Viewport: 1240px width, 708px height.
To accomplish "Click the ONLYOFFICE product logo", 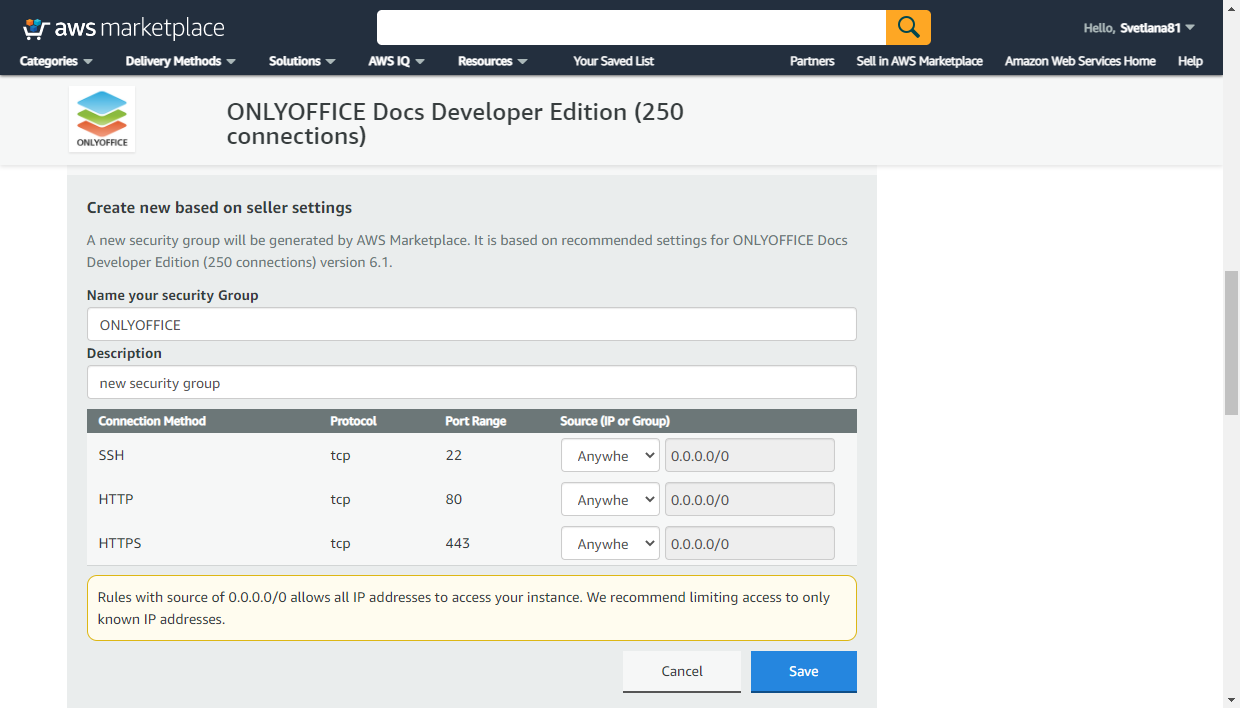I will click(101, 117).
